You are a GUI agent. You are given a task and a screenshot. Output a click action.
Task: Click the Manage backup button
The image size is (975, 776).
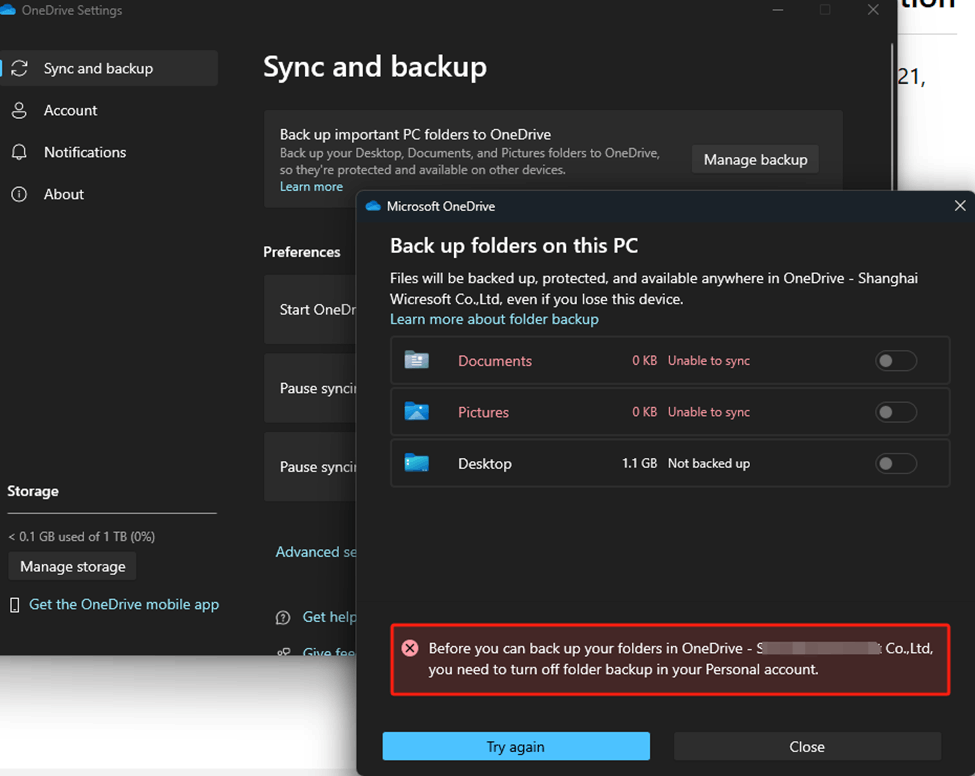(755, 159)
